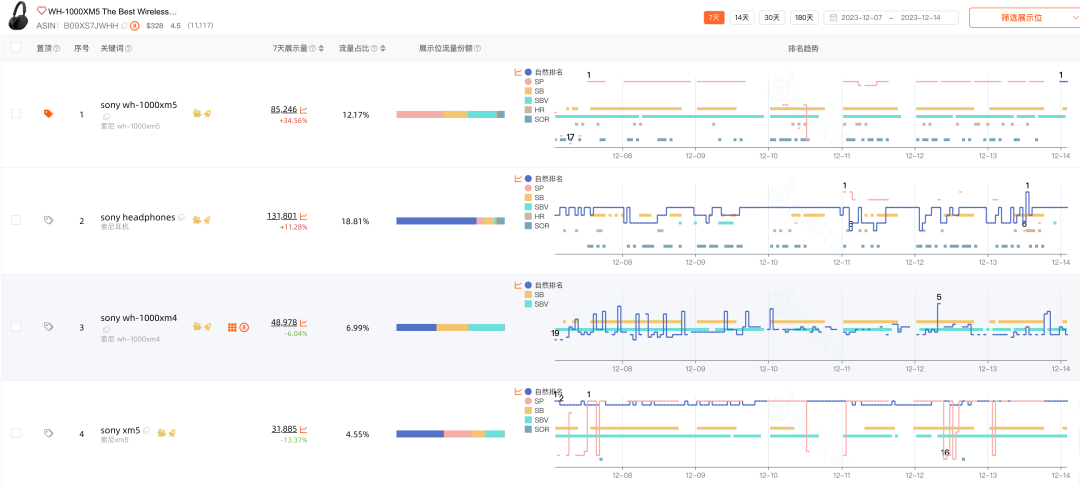Tick the checkbox for sony headphones row
This screenshot has width=1080, height=486.
click(x=16, y=220)
